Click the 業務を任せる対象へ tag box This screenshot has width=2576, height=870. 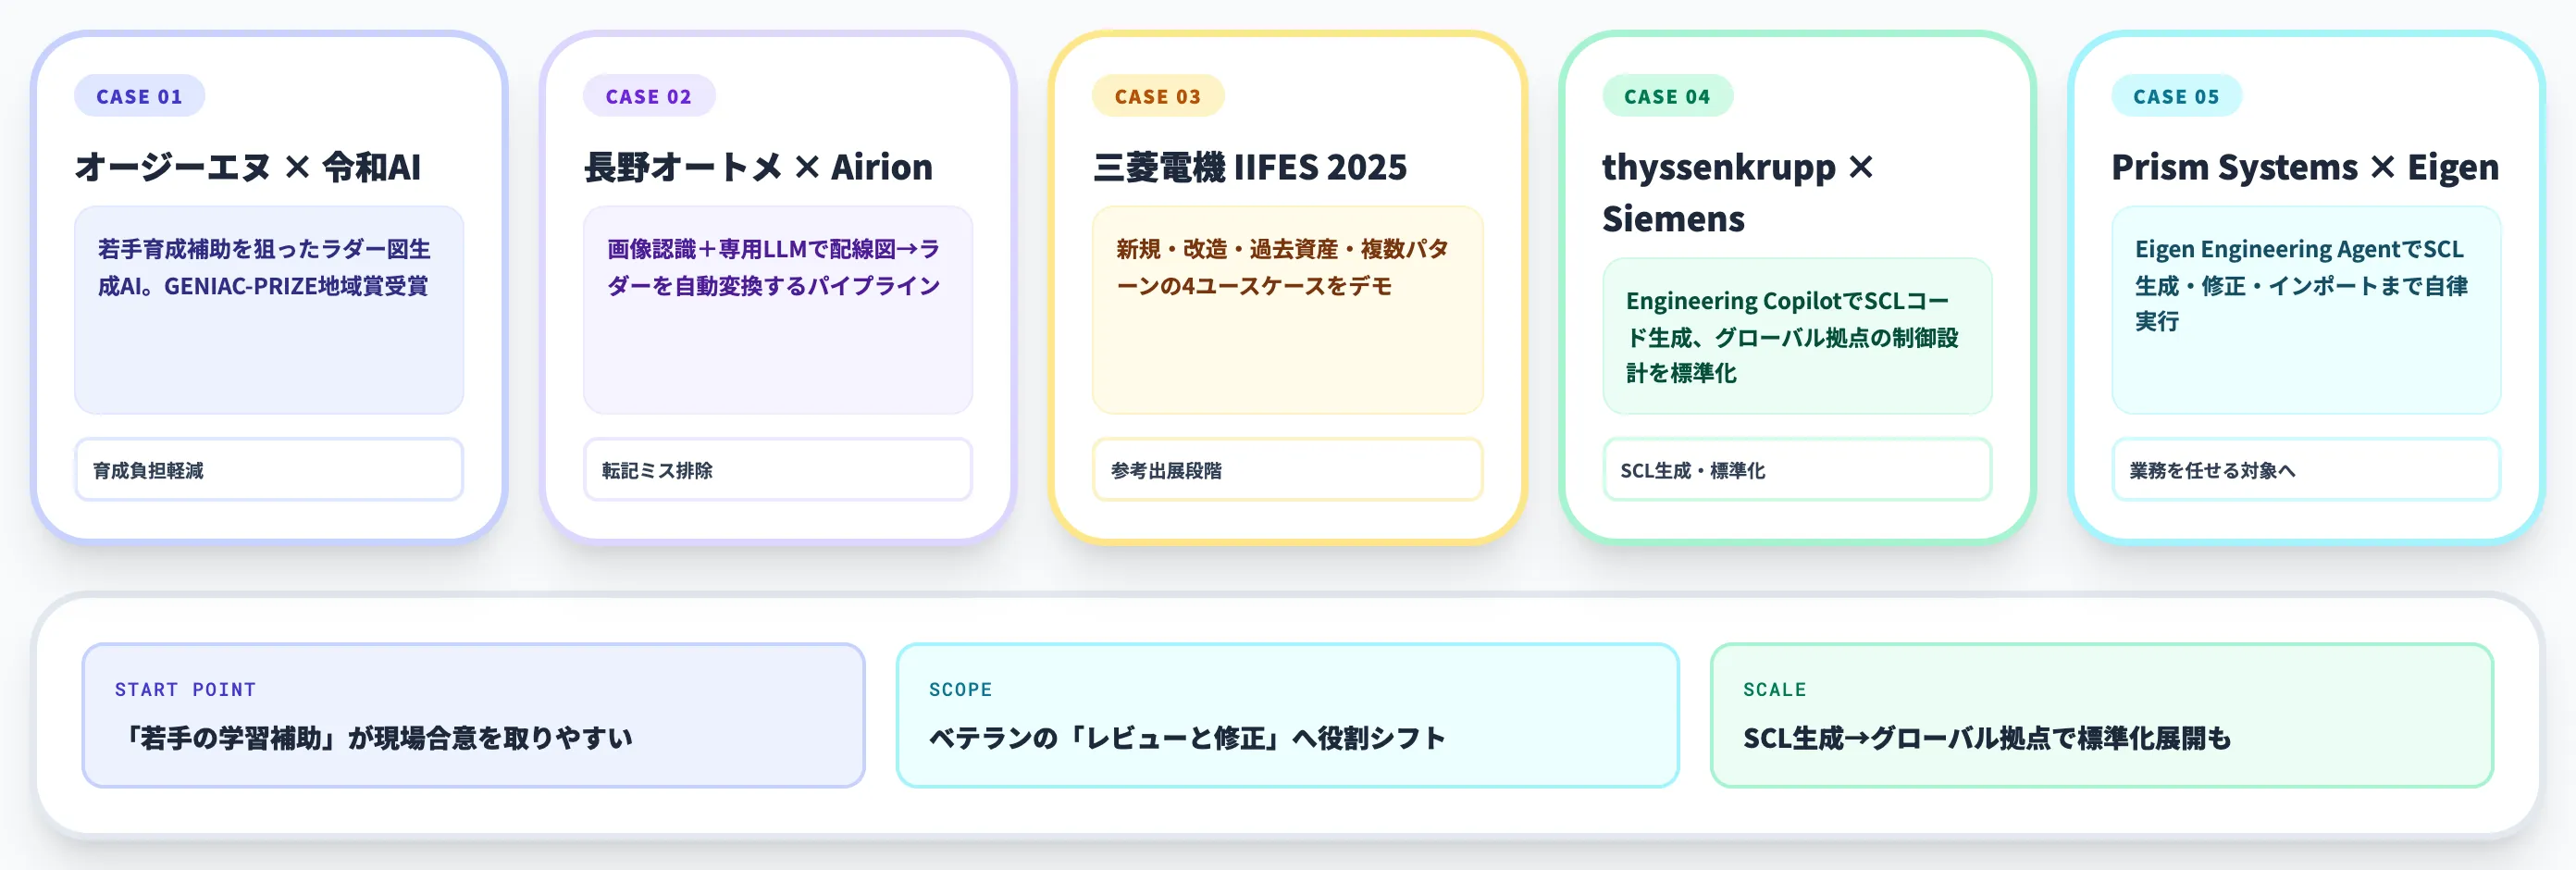pyautogui.click(x=2306, y=469)
